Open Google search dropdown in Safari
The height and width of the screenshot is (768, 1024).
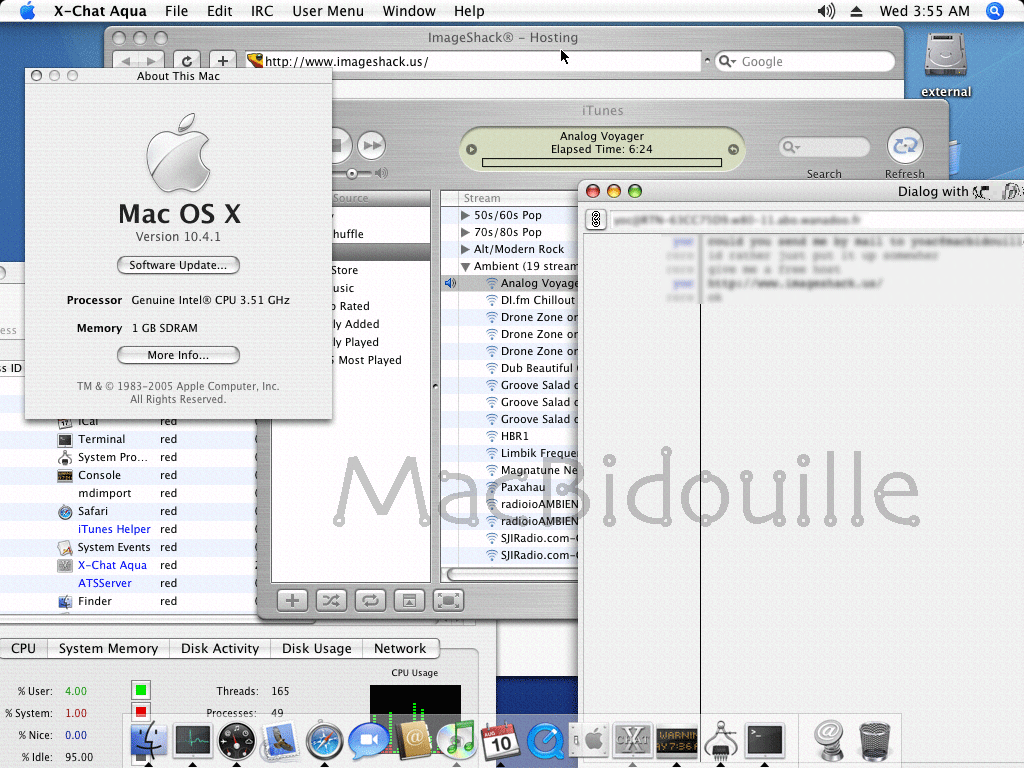(x=726, y=61)
